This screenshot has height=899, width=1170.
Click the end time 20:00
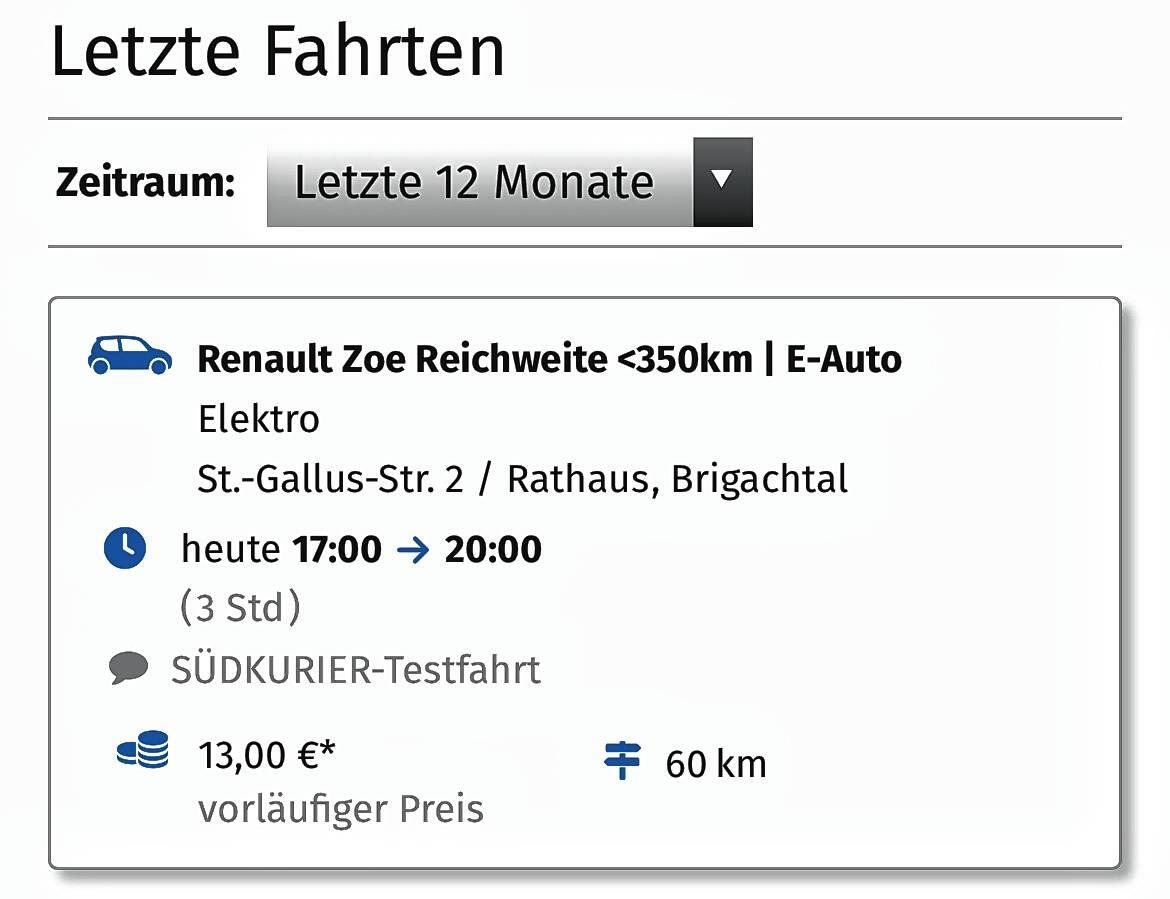[x=493, y=550]
